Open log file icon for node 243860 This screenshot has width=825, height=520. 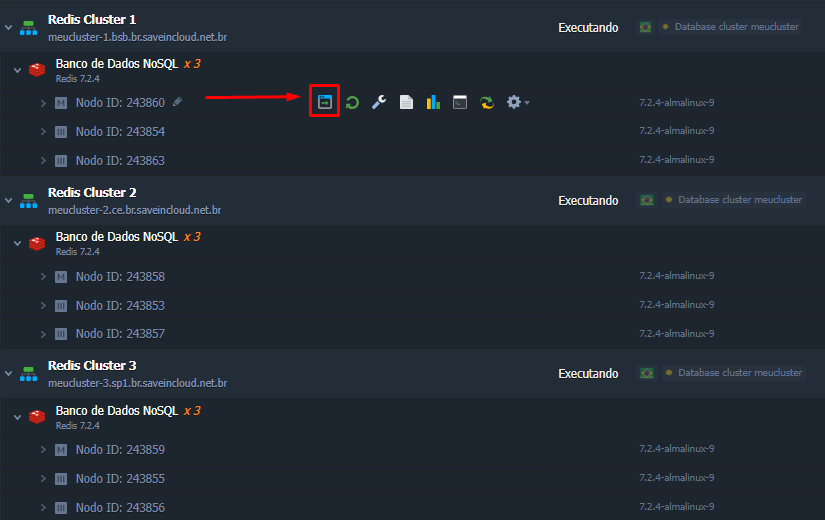coord(406,102)
